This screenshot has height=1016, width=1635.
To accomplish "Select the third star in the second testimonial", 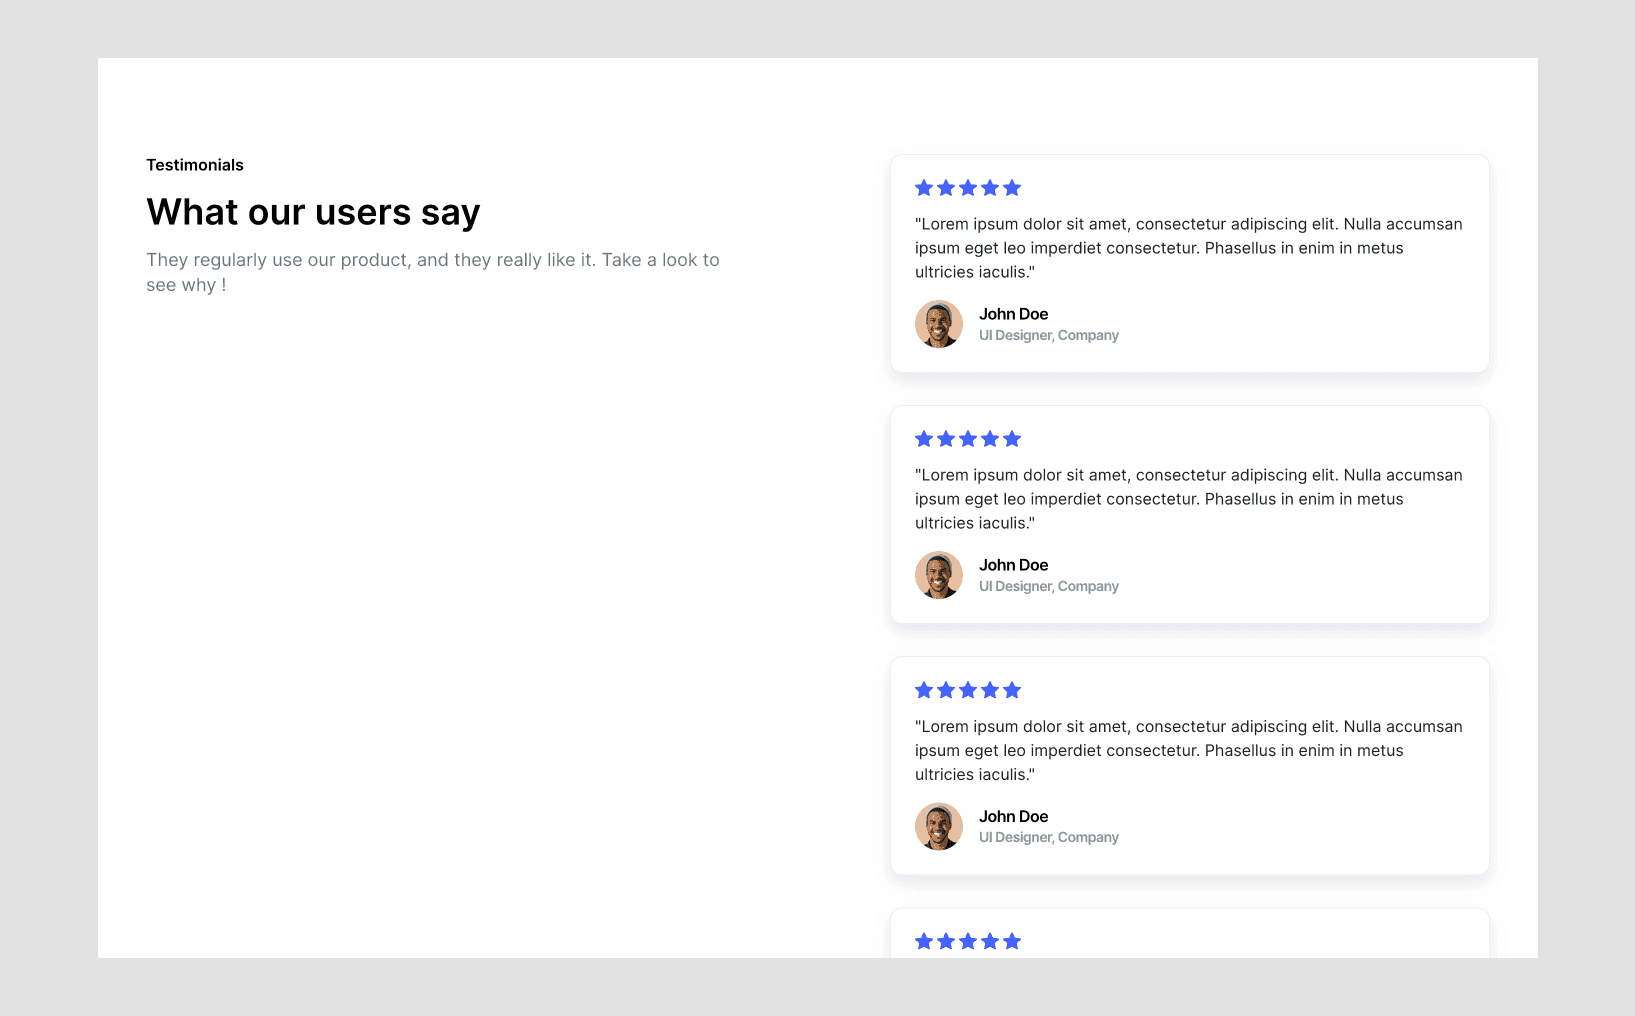I will click(x=968, y=439).
